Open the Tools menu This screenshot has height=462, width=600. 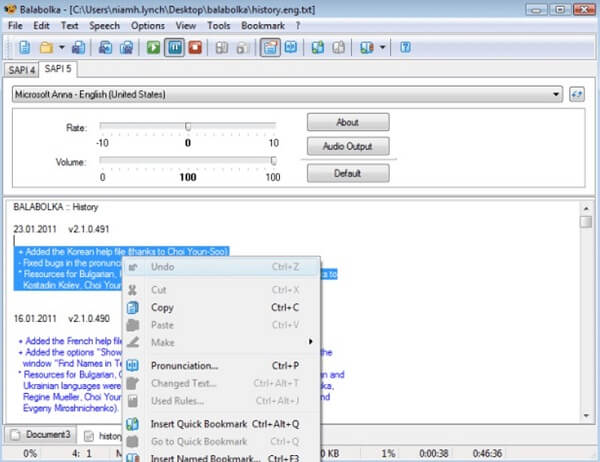[x=218, y=26]
